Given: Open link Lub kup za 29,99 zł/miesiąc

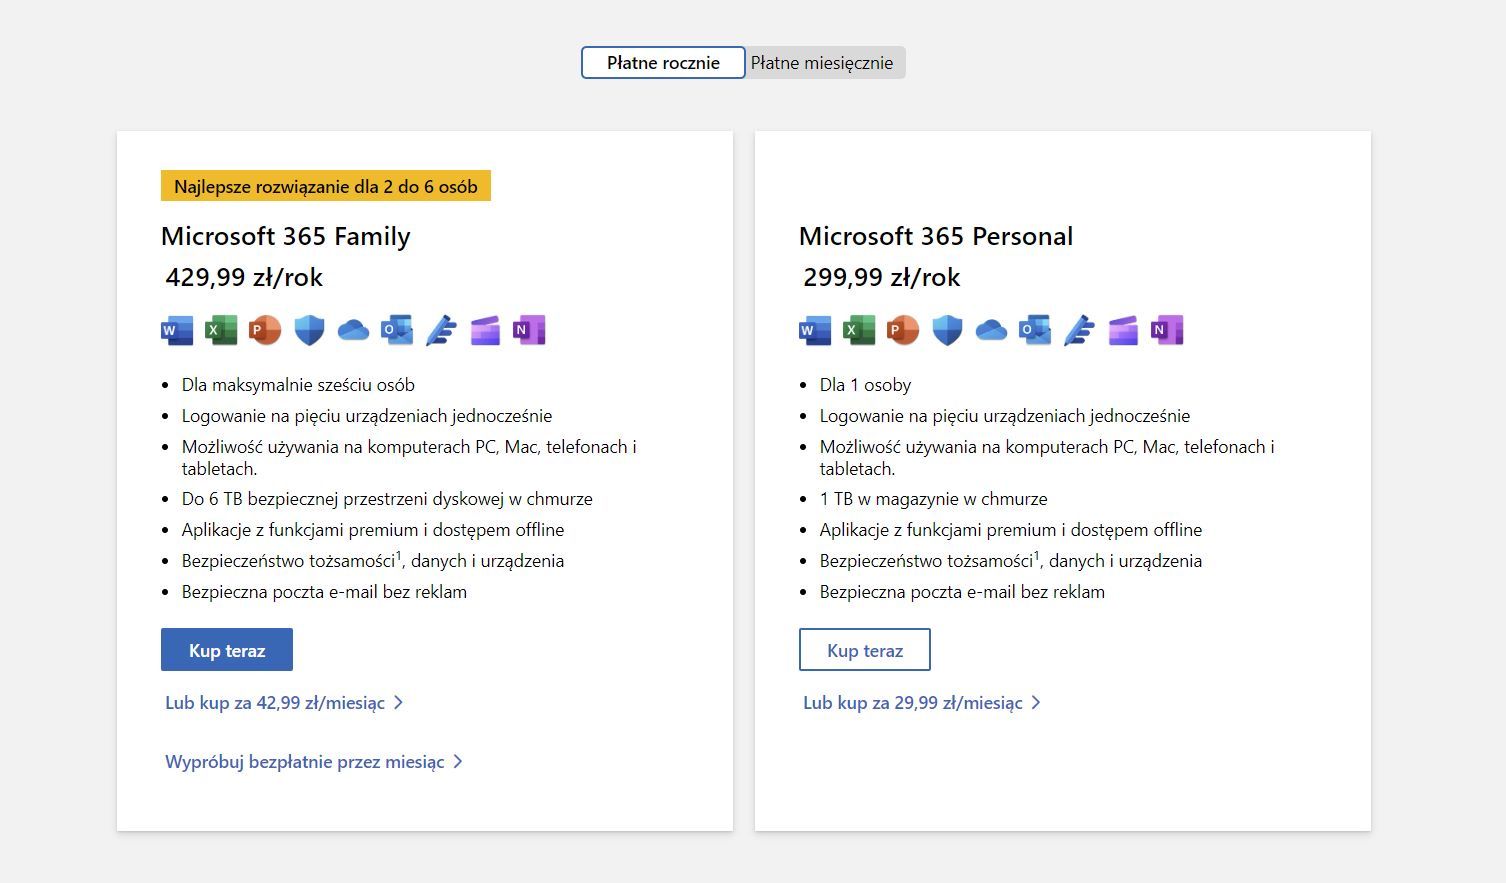Looking at the screenshot, I should click(922, 703).
